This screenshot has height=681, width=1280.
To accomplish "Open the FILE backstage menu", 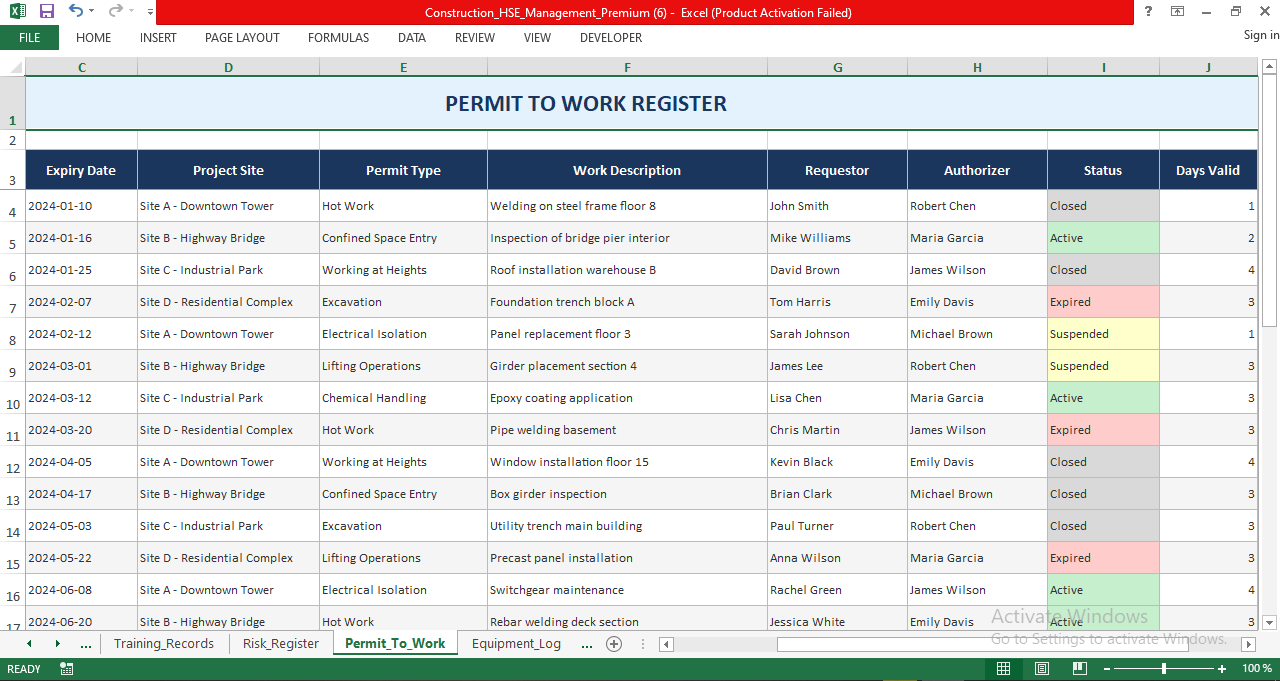I will 29,37.
